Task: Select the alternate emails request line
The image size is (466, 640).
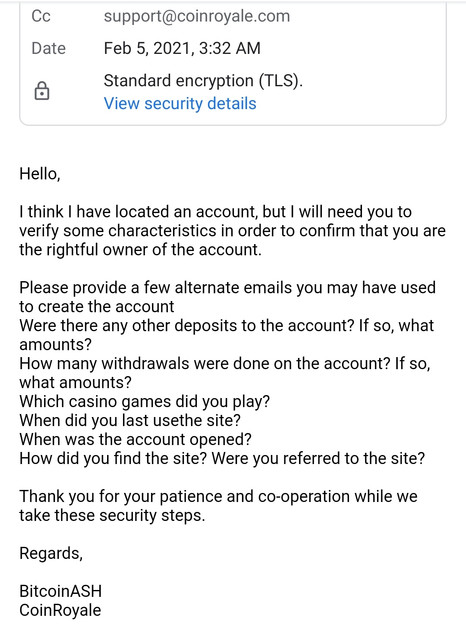Action: [227, 297]
